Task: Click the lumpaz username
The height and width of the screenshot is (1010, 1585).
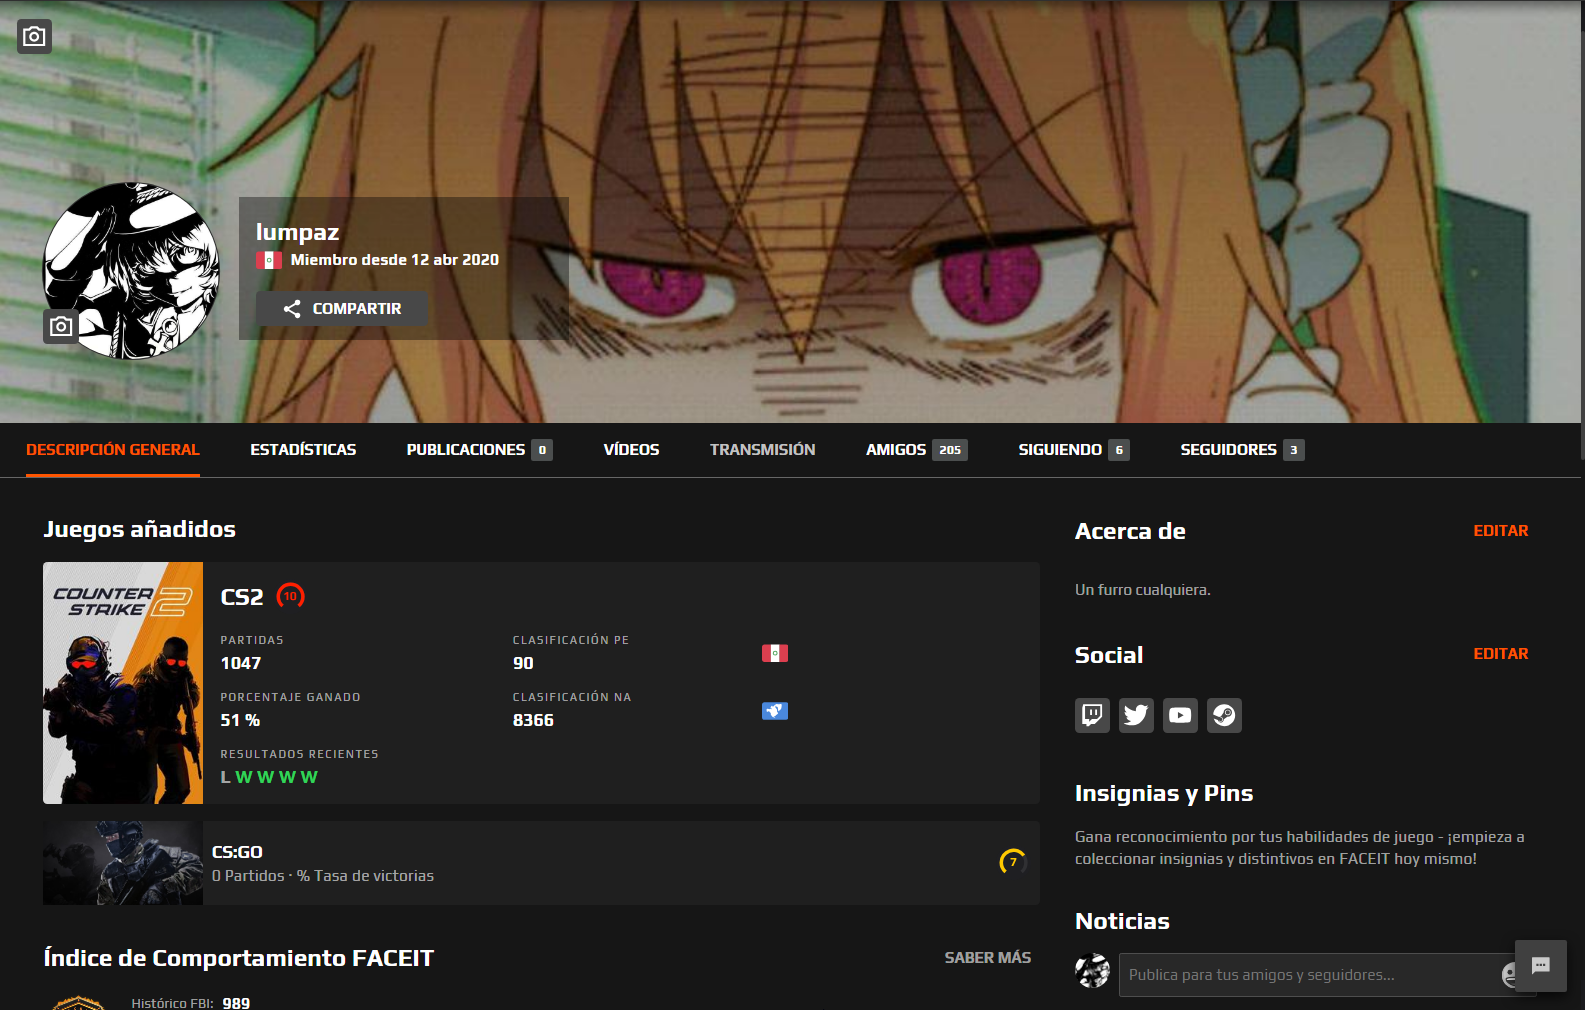Action: click(x=298, y=233)
